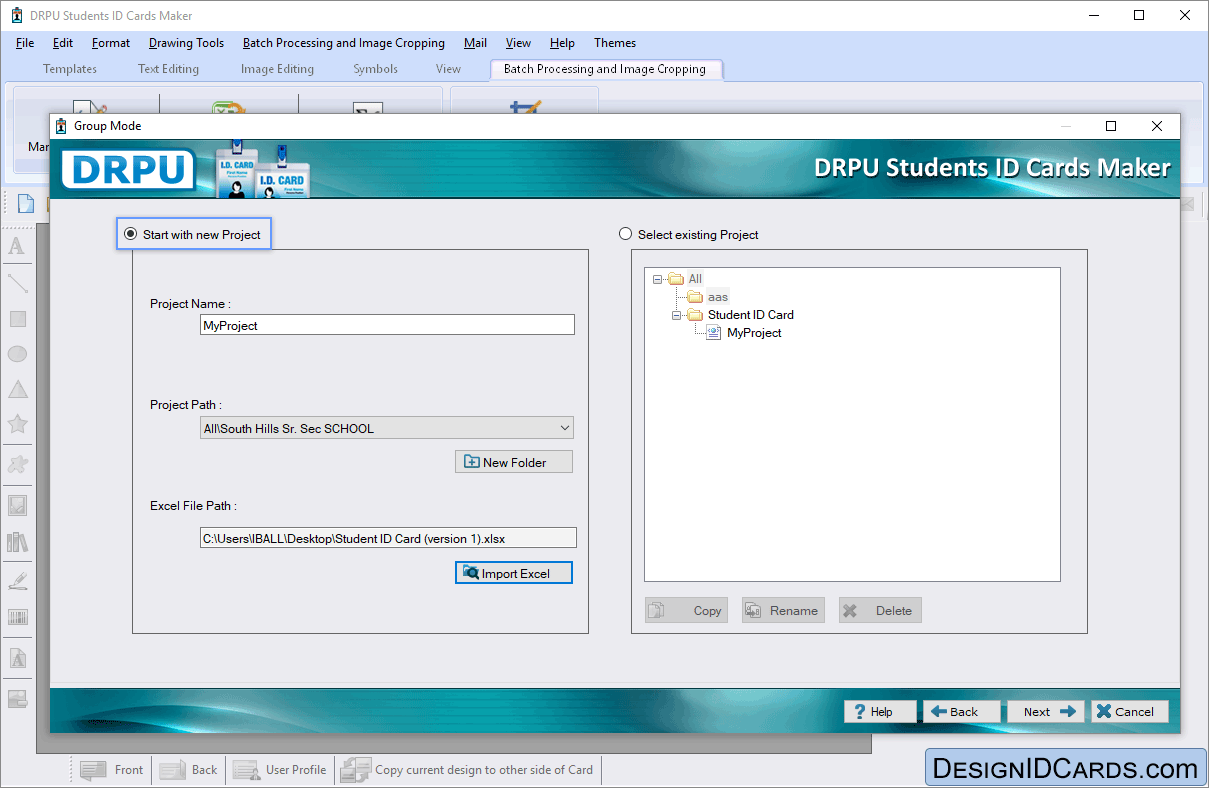
Task: Click the Delete project button
Action: point(880,610)
